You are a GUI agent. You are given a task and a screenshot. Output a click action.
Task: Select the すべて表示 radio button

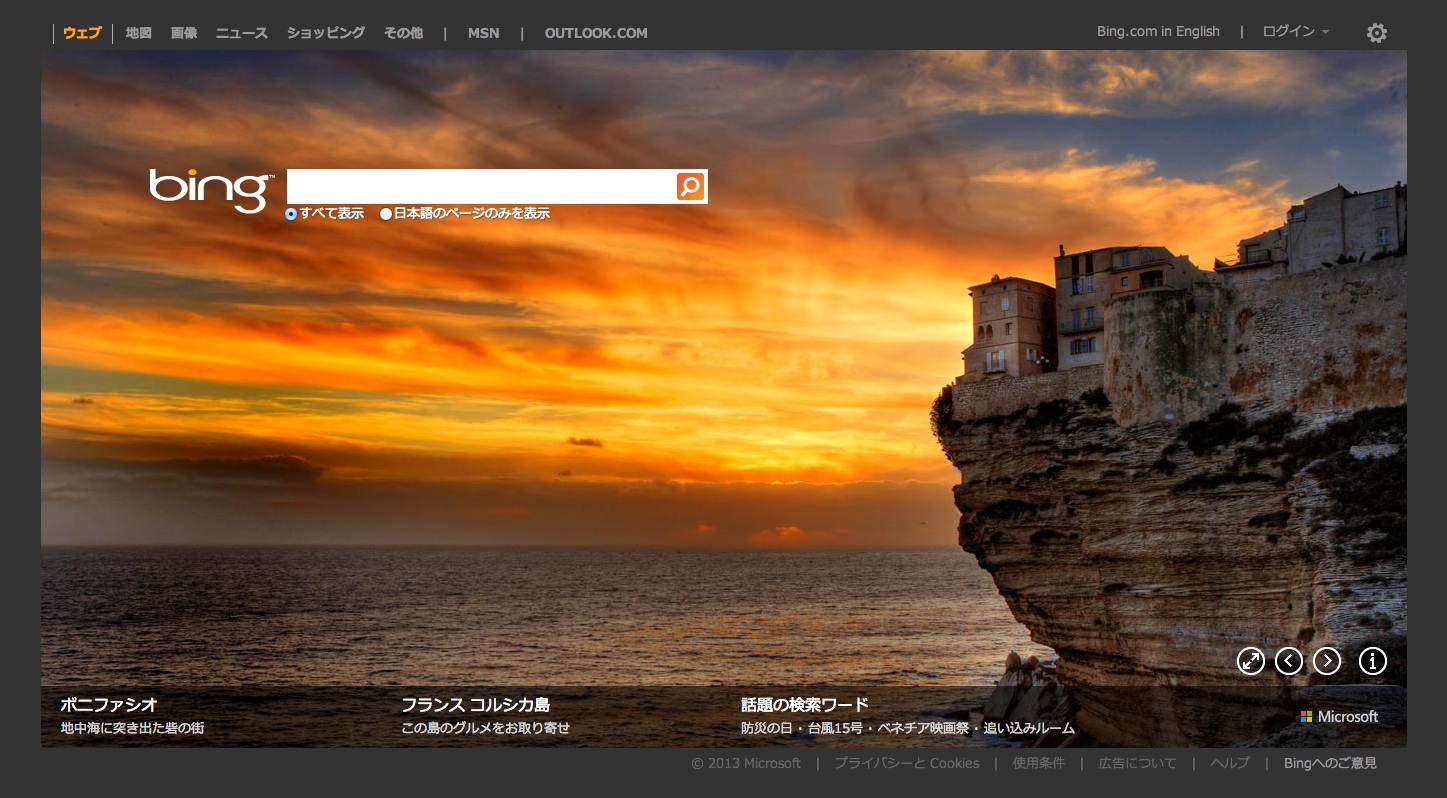(291, 214)
